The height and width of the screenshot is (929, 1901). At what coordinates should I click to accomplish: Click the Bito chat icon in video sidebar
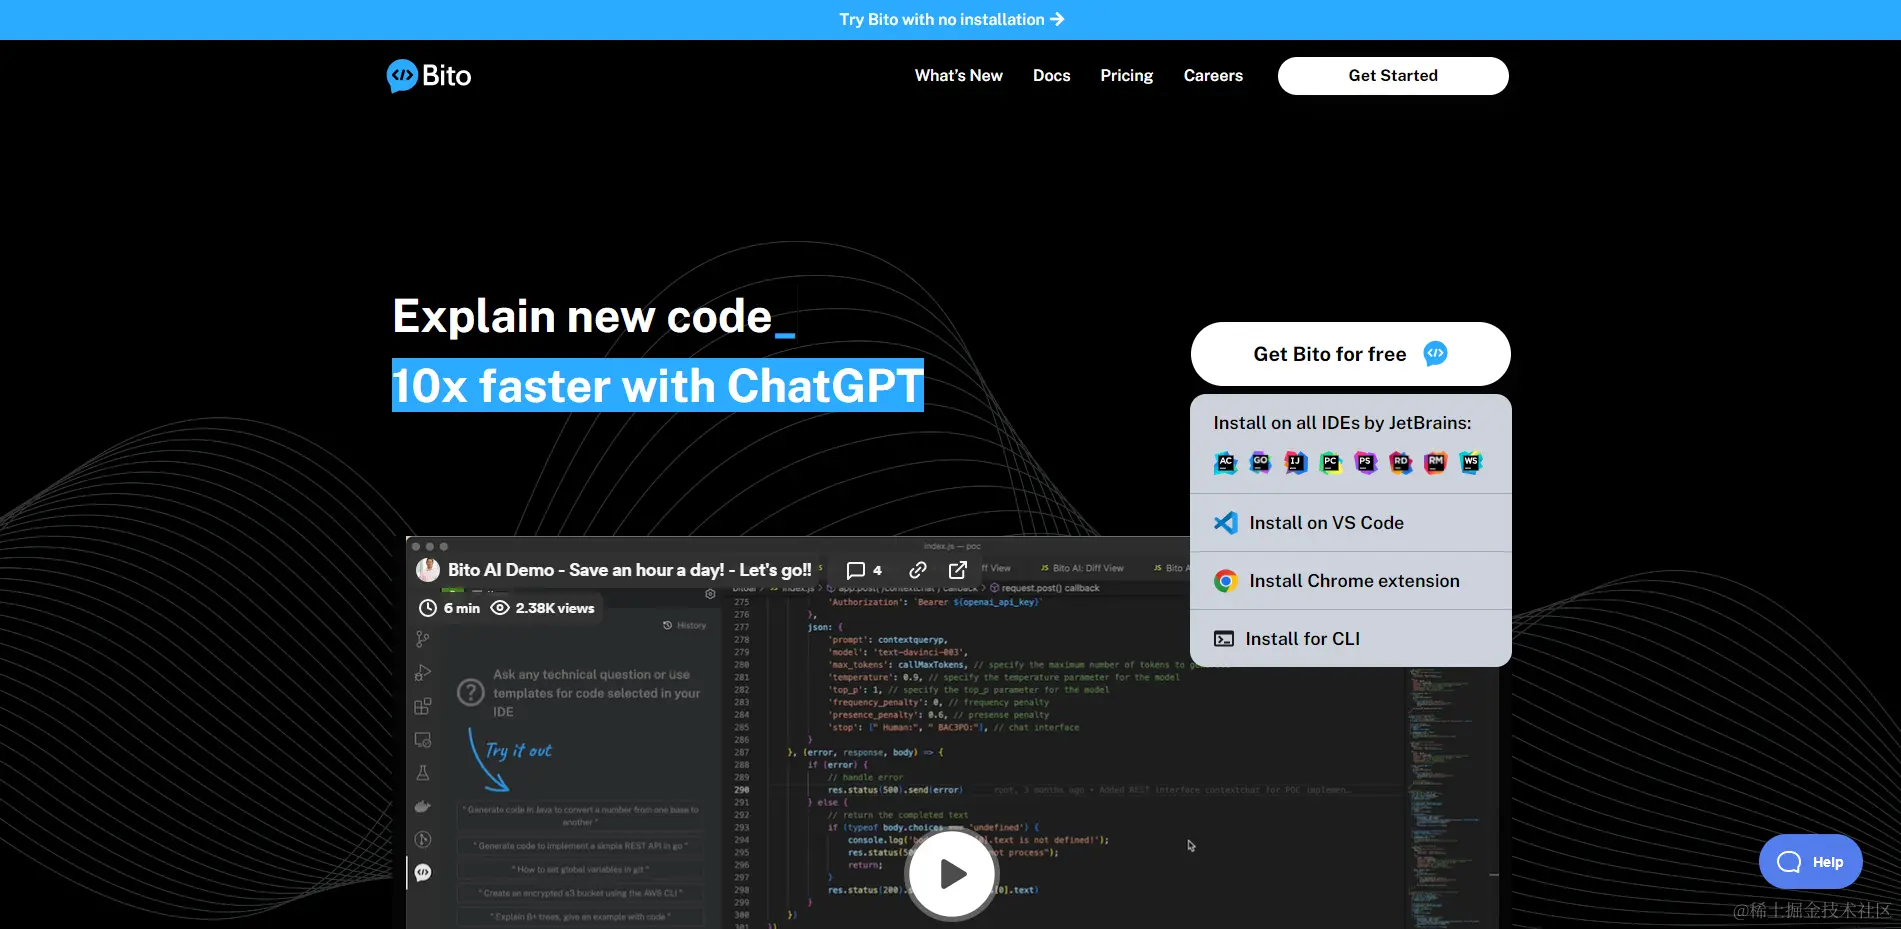[x=423, y=873]
